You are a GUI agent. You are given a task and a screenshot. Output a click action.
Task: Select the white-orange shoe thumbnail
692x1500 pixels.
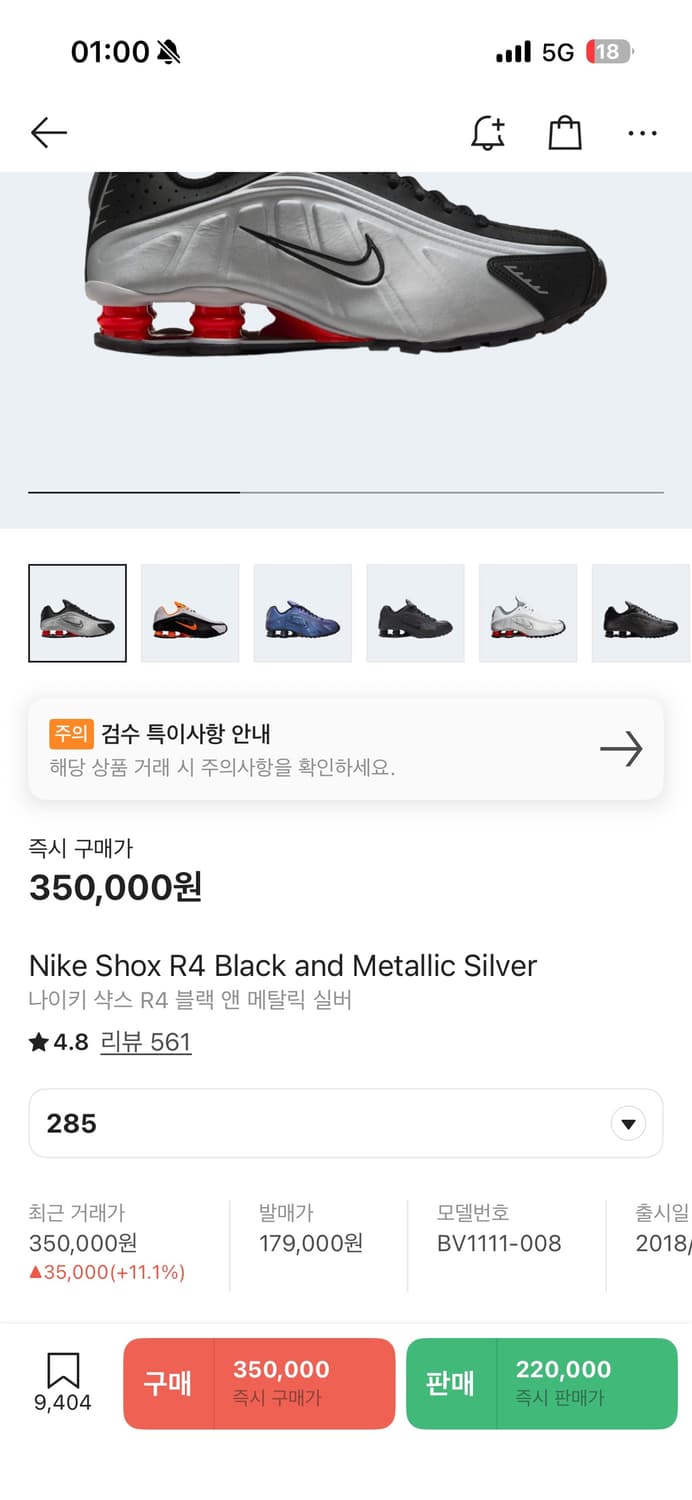pos(190,613)
